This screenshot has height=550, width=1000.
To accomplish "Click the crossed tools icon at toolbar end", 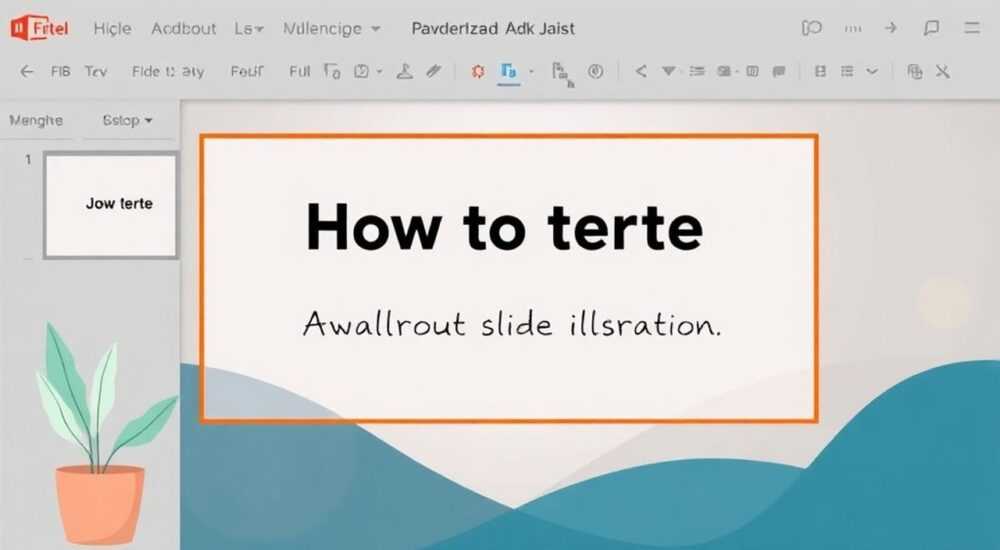I will tap(943, 71).
